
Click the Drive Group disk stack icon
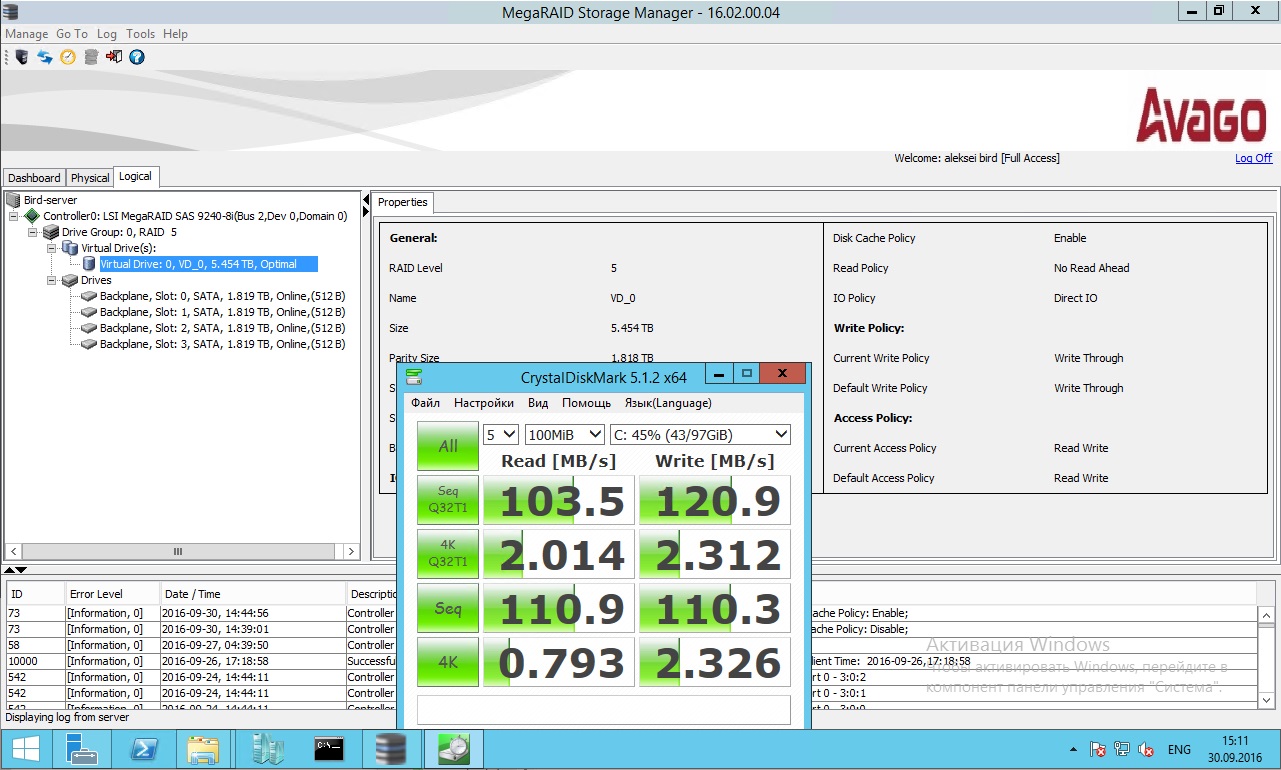click(x=51, y=232)
